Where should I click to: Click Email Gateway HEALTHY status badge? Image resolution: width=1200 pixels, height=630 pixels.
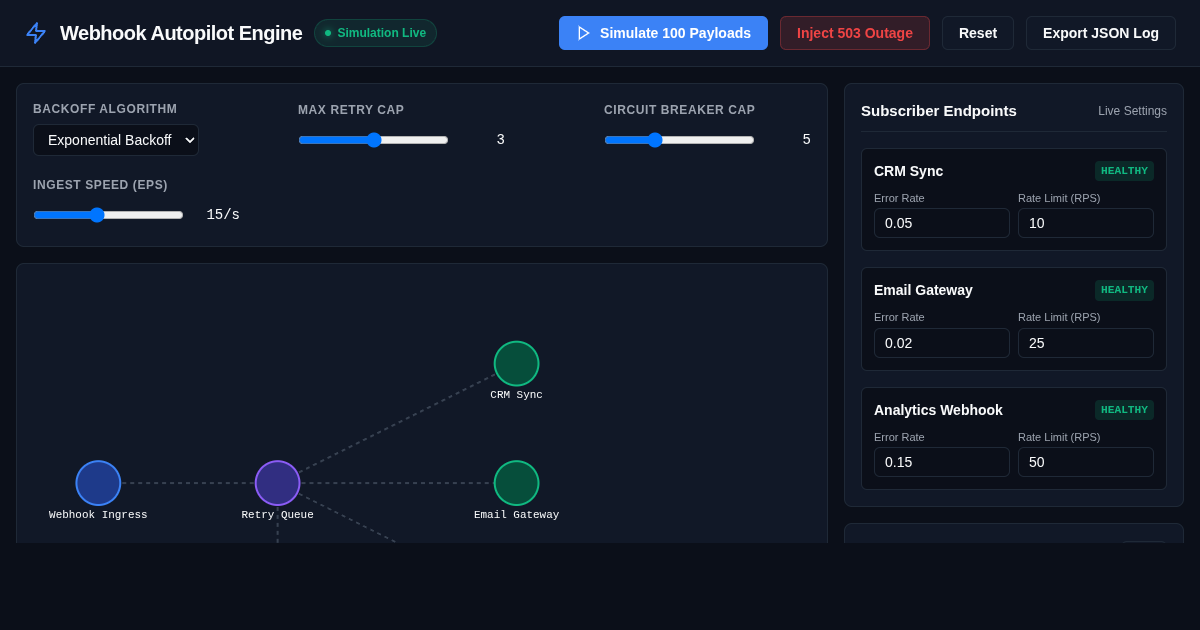[1124, 290]
